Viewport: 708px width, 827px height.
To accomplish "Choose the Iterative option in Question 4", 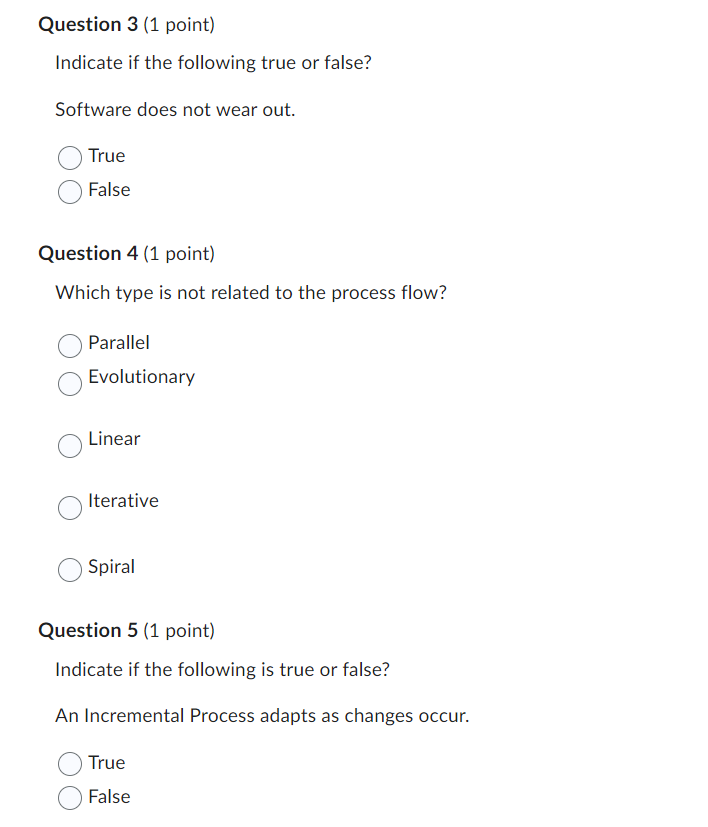I will (70, 508).
